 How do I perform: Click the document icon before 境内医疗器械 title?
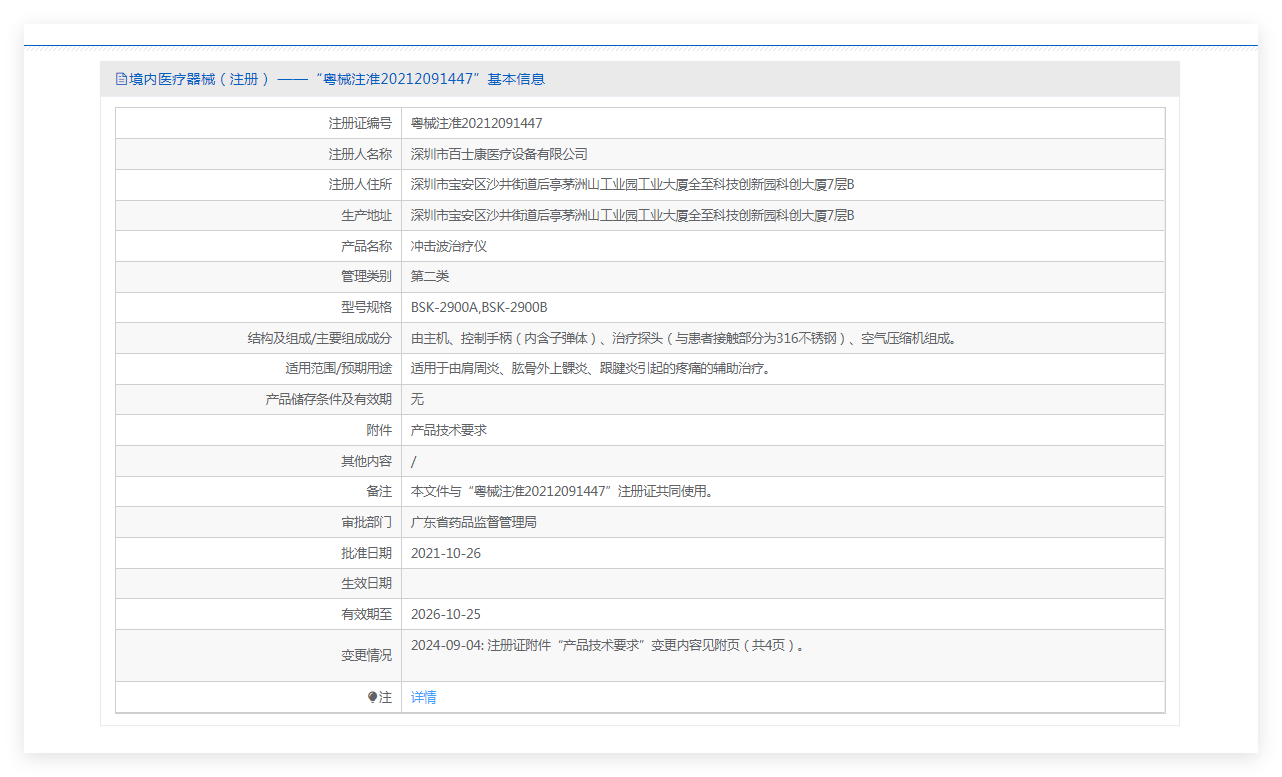tap(122, 79)
